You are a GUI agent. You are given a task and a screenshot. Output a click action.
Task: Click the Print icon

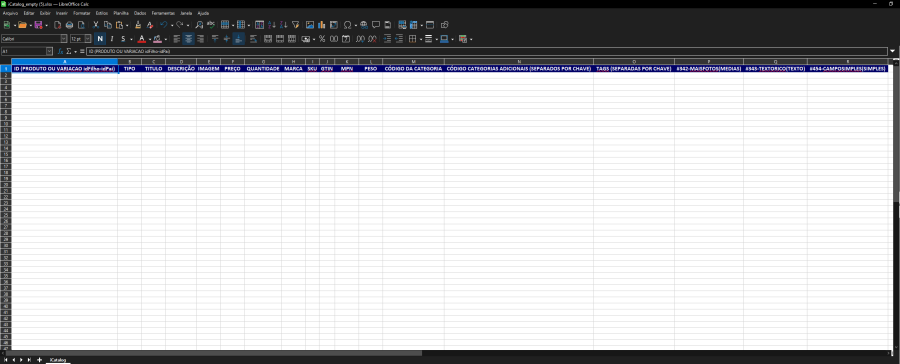point(69,25)
